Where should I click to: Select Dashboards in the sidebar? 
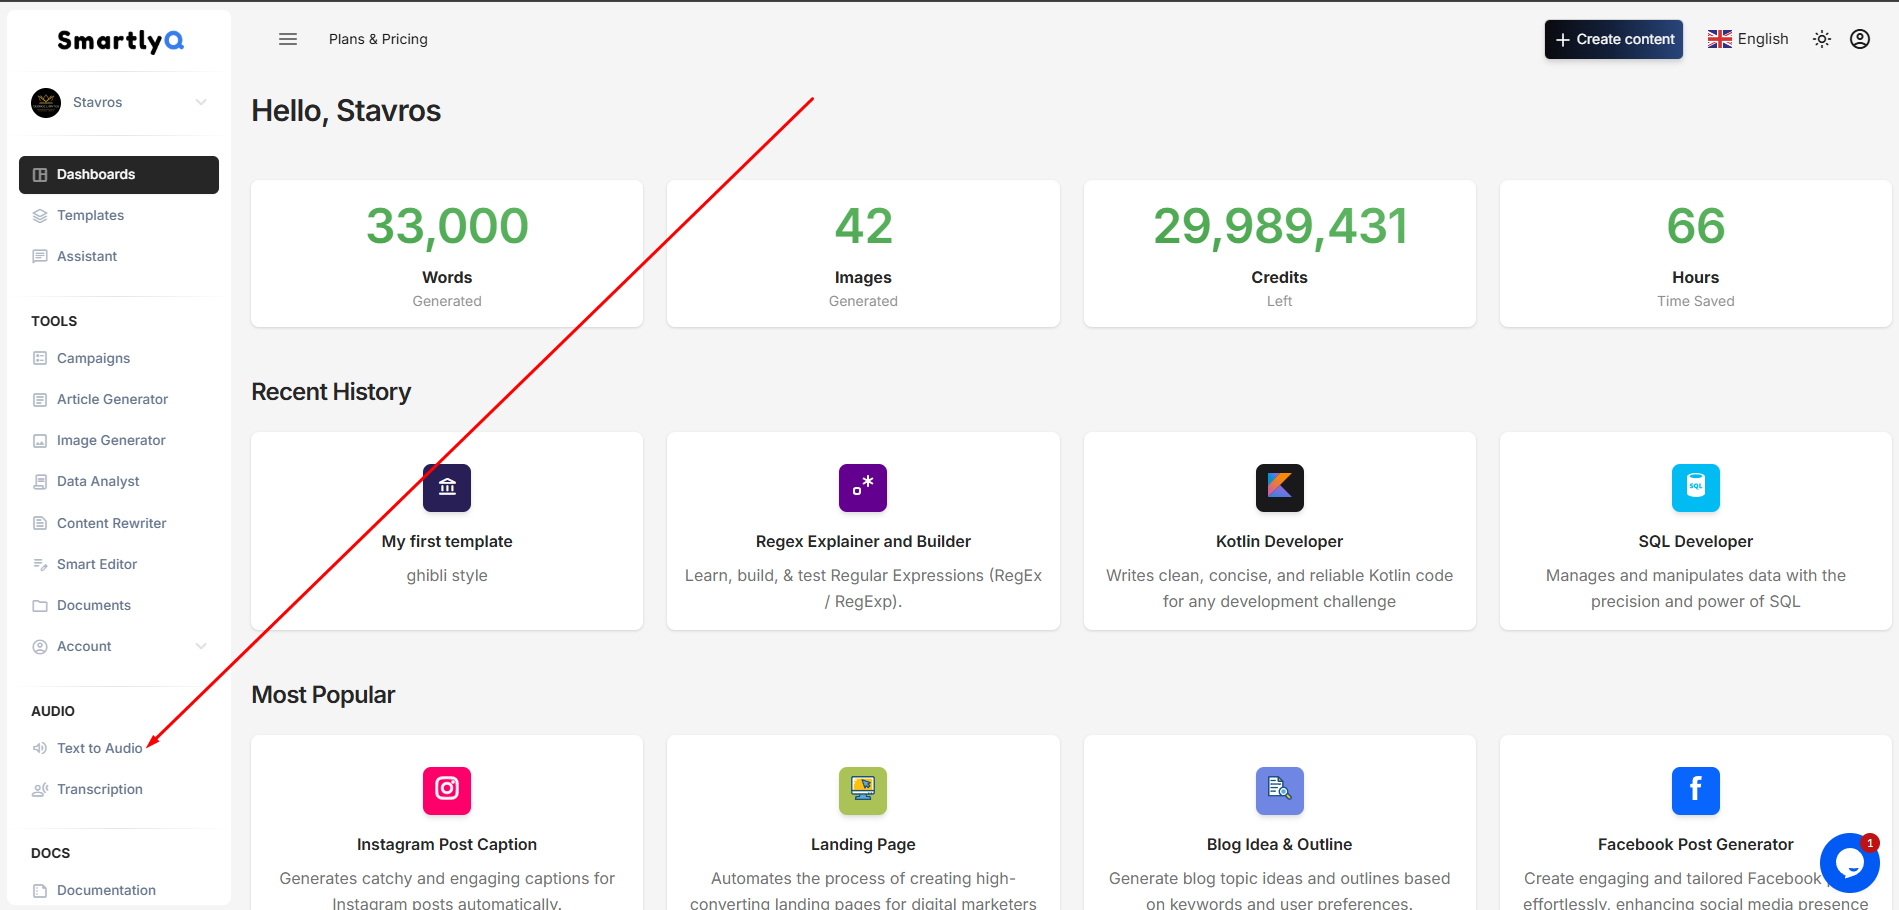tap(119, 175)
